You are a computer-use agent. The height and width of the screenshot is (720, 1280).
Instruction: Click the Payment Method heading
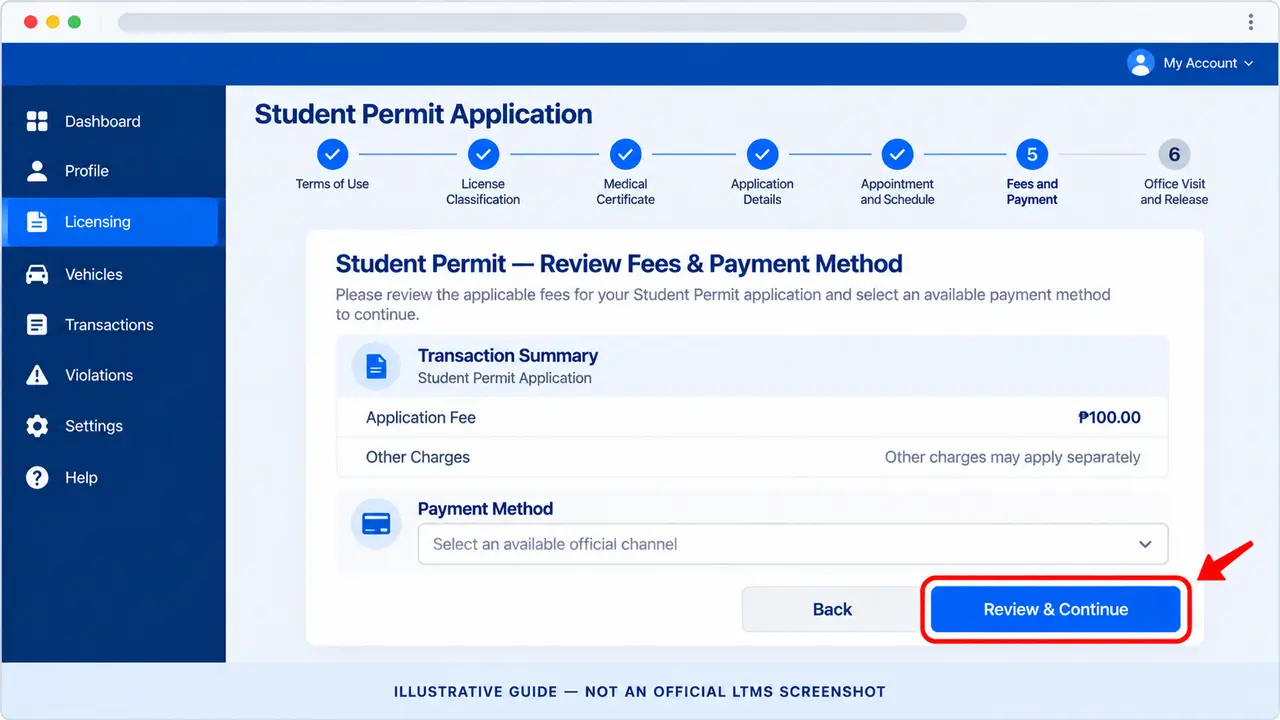pyautogui.click(x=485, y=509)
